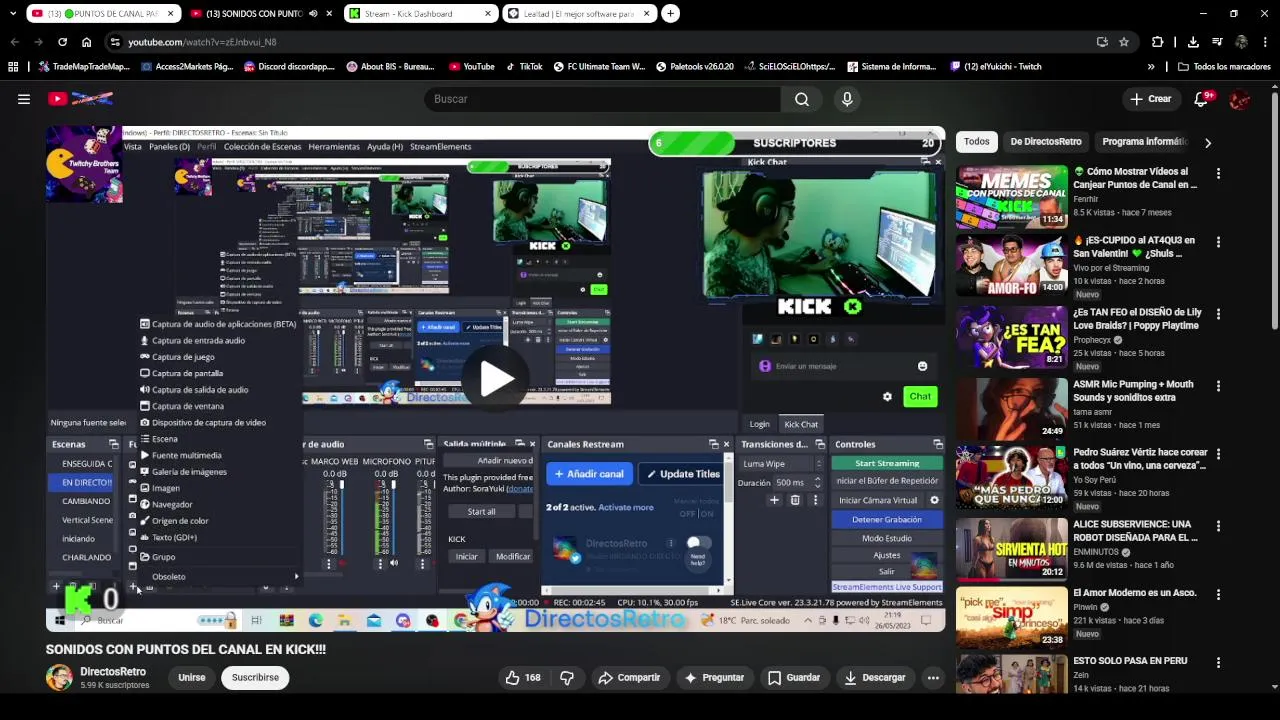Open options menu for Cómo Mostrar Vídeos video
The width and height of the screenshot is (1280, 720).
1218,174
